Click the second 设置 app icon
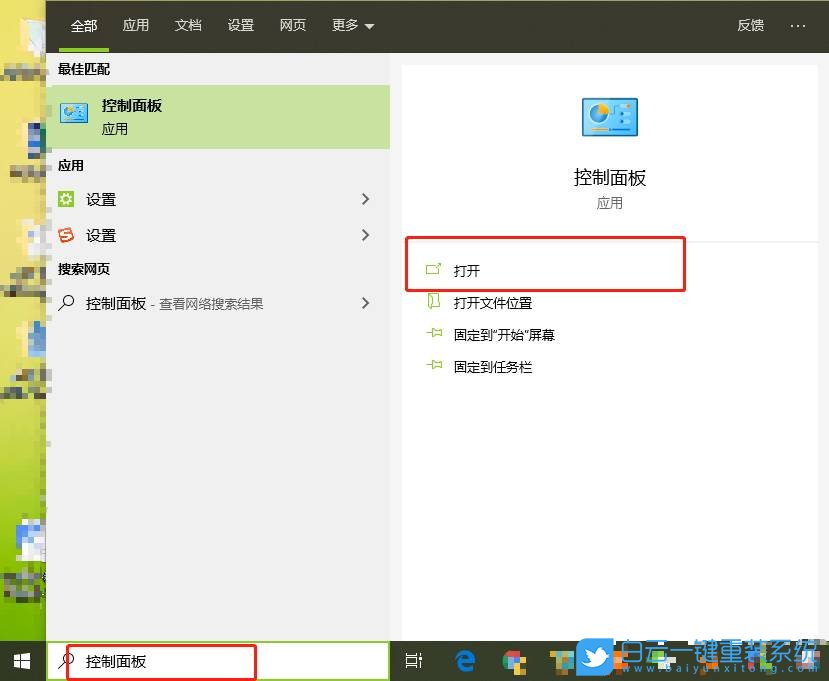This screenshot has height=681, width=829. pyautogui.click(x=68, y=235)
